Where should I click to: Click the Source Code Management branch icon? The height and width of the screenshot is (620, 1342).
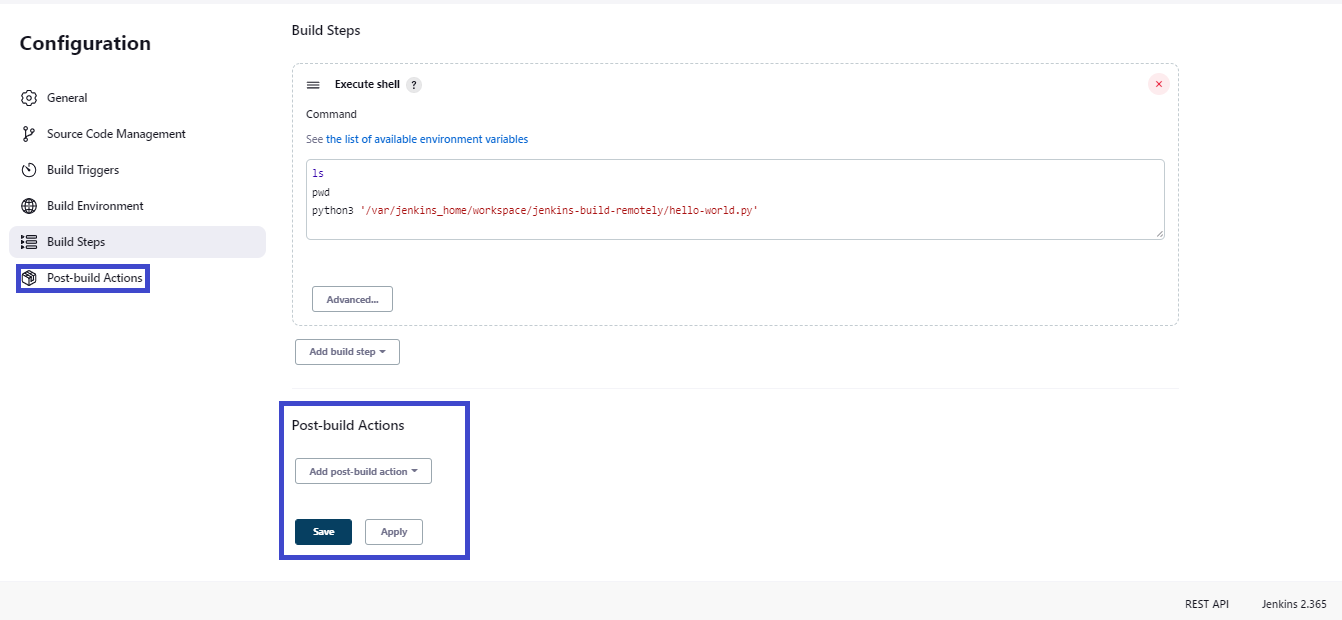click(29, 134)
